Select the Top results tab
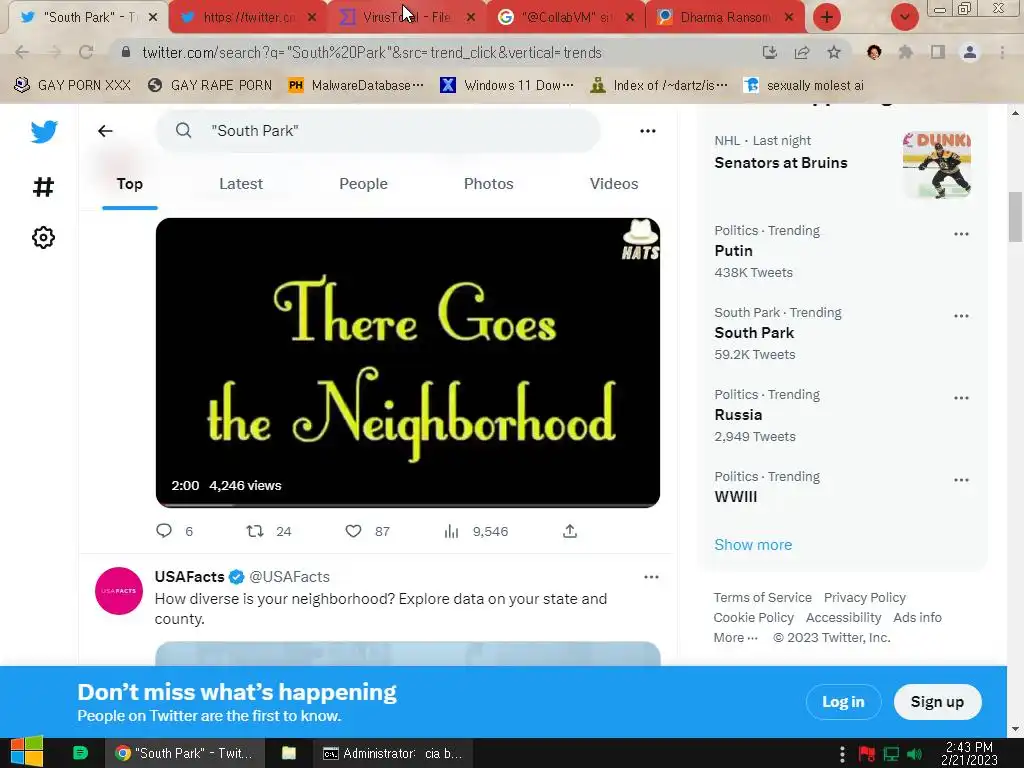This screenshot has height=768, width=1024. [129, 184]
